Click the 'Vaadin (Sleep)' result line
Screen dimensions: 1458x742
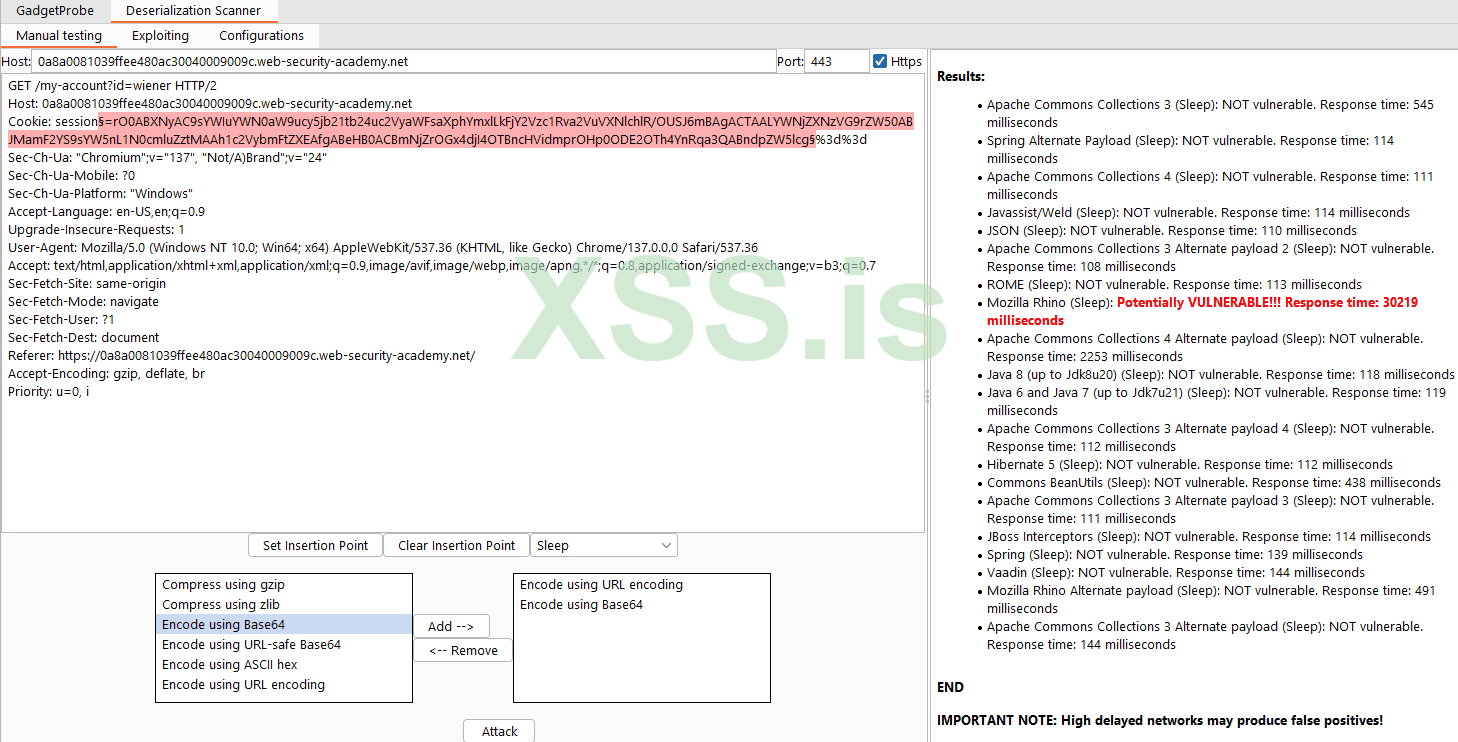click(x=1176, y=572)
